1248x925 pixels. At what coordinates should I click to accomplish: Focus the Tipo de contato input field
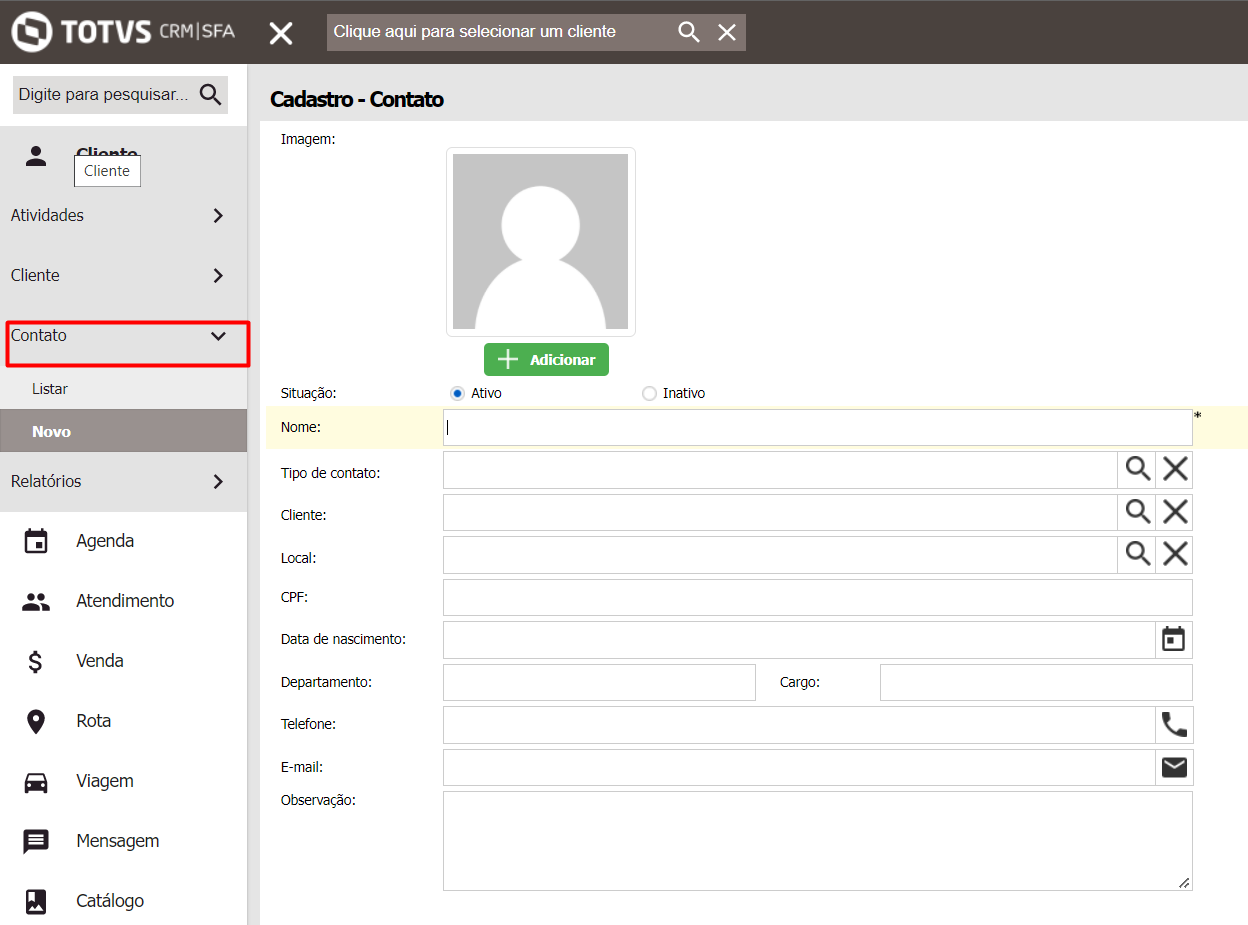(x=780, y=470)
